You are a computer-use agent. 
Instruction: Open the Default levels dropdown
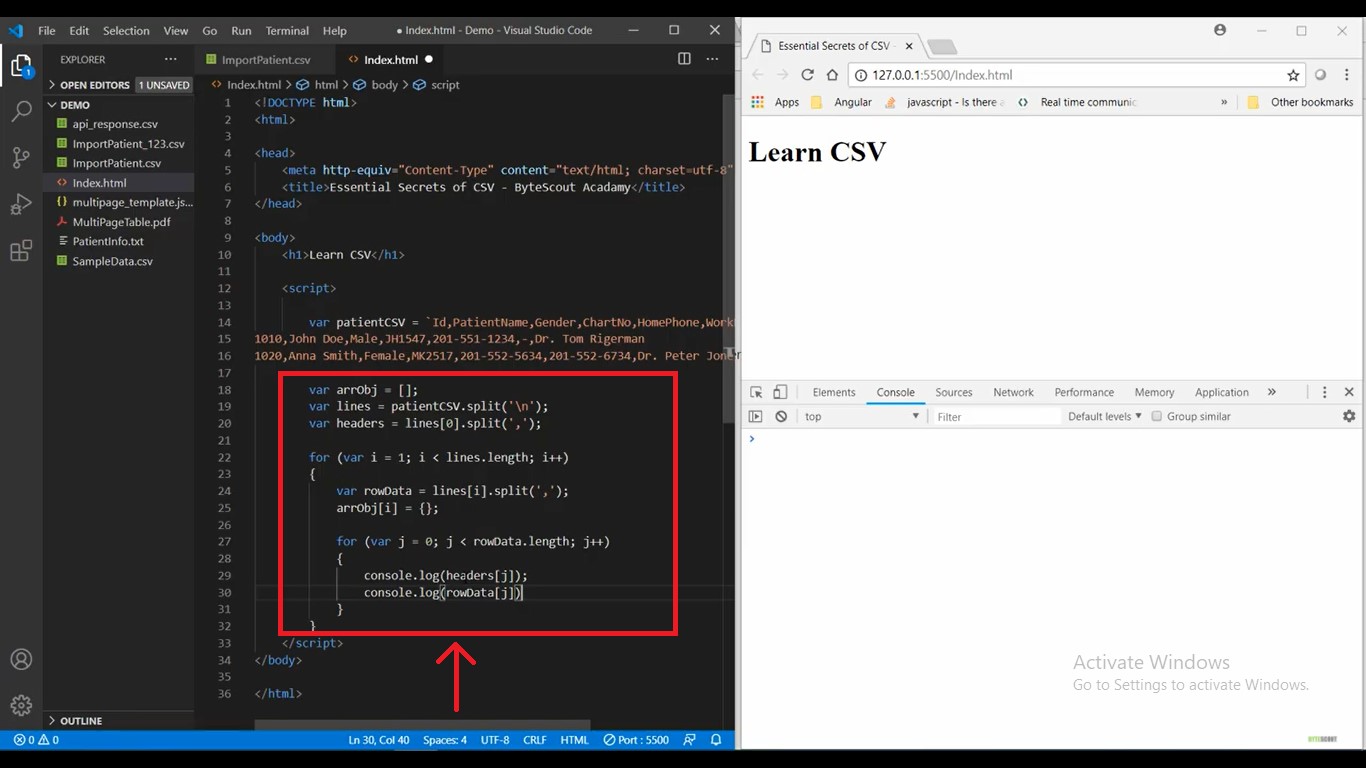(1104, 416)
